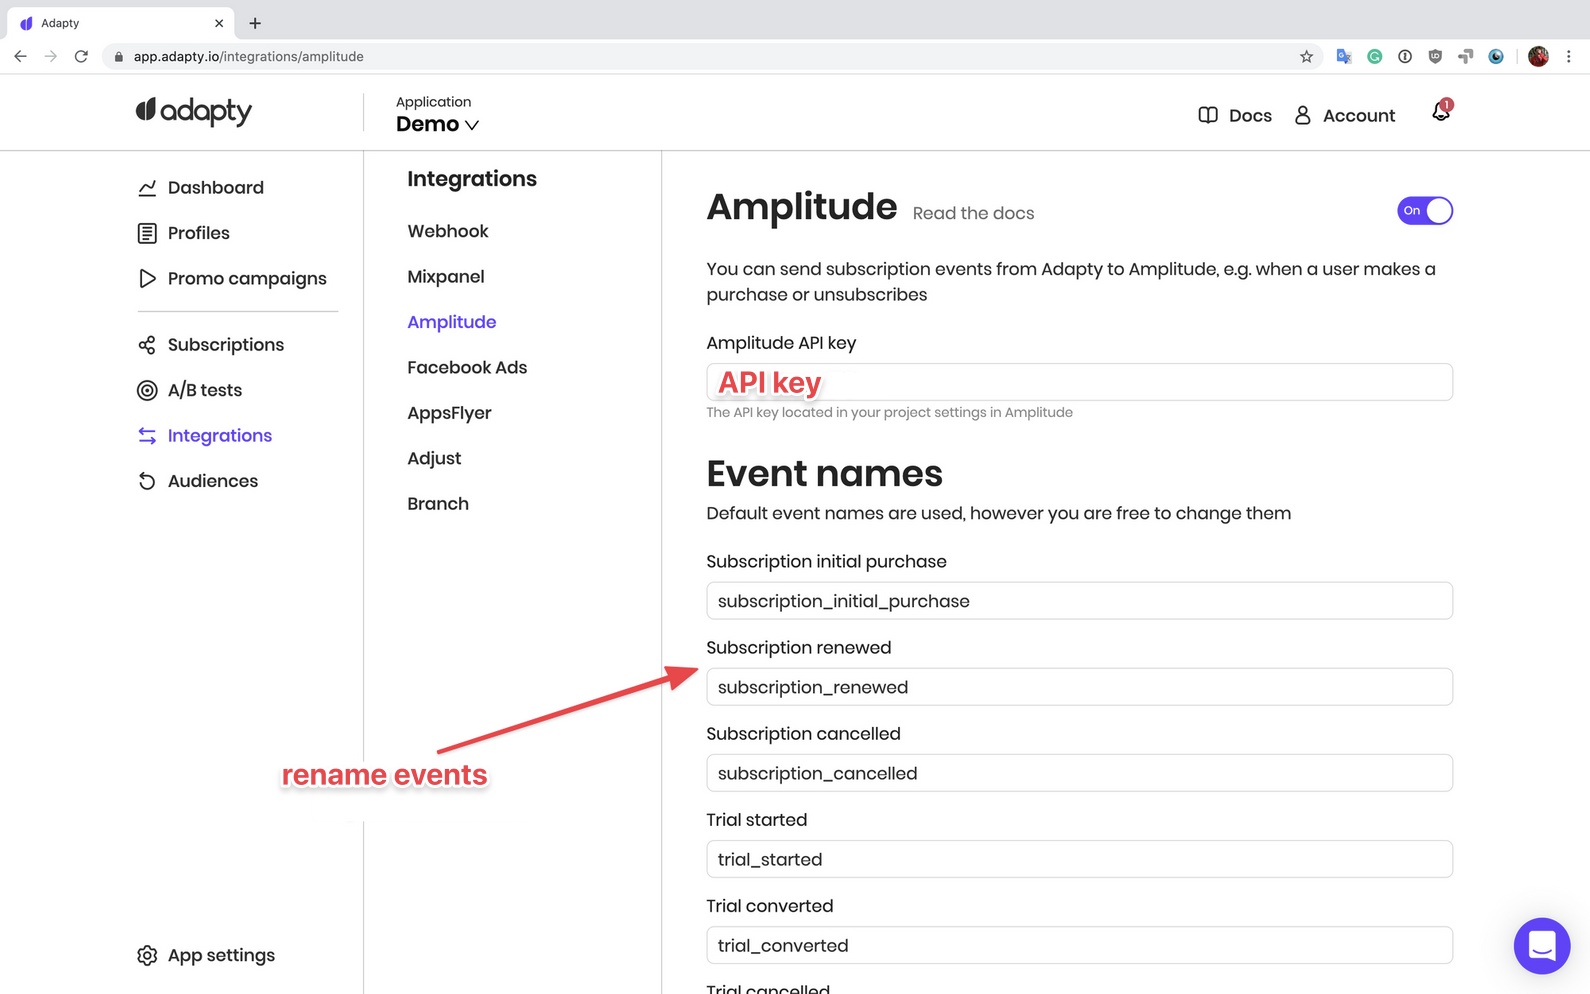Image resolution: width=1590 pixels, height=994 pixels.
Task: Click the Docs book icon
Action: pos(1208,115)
